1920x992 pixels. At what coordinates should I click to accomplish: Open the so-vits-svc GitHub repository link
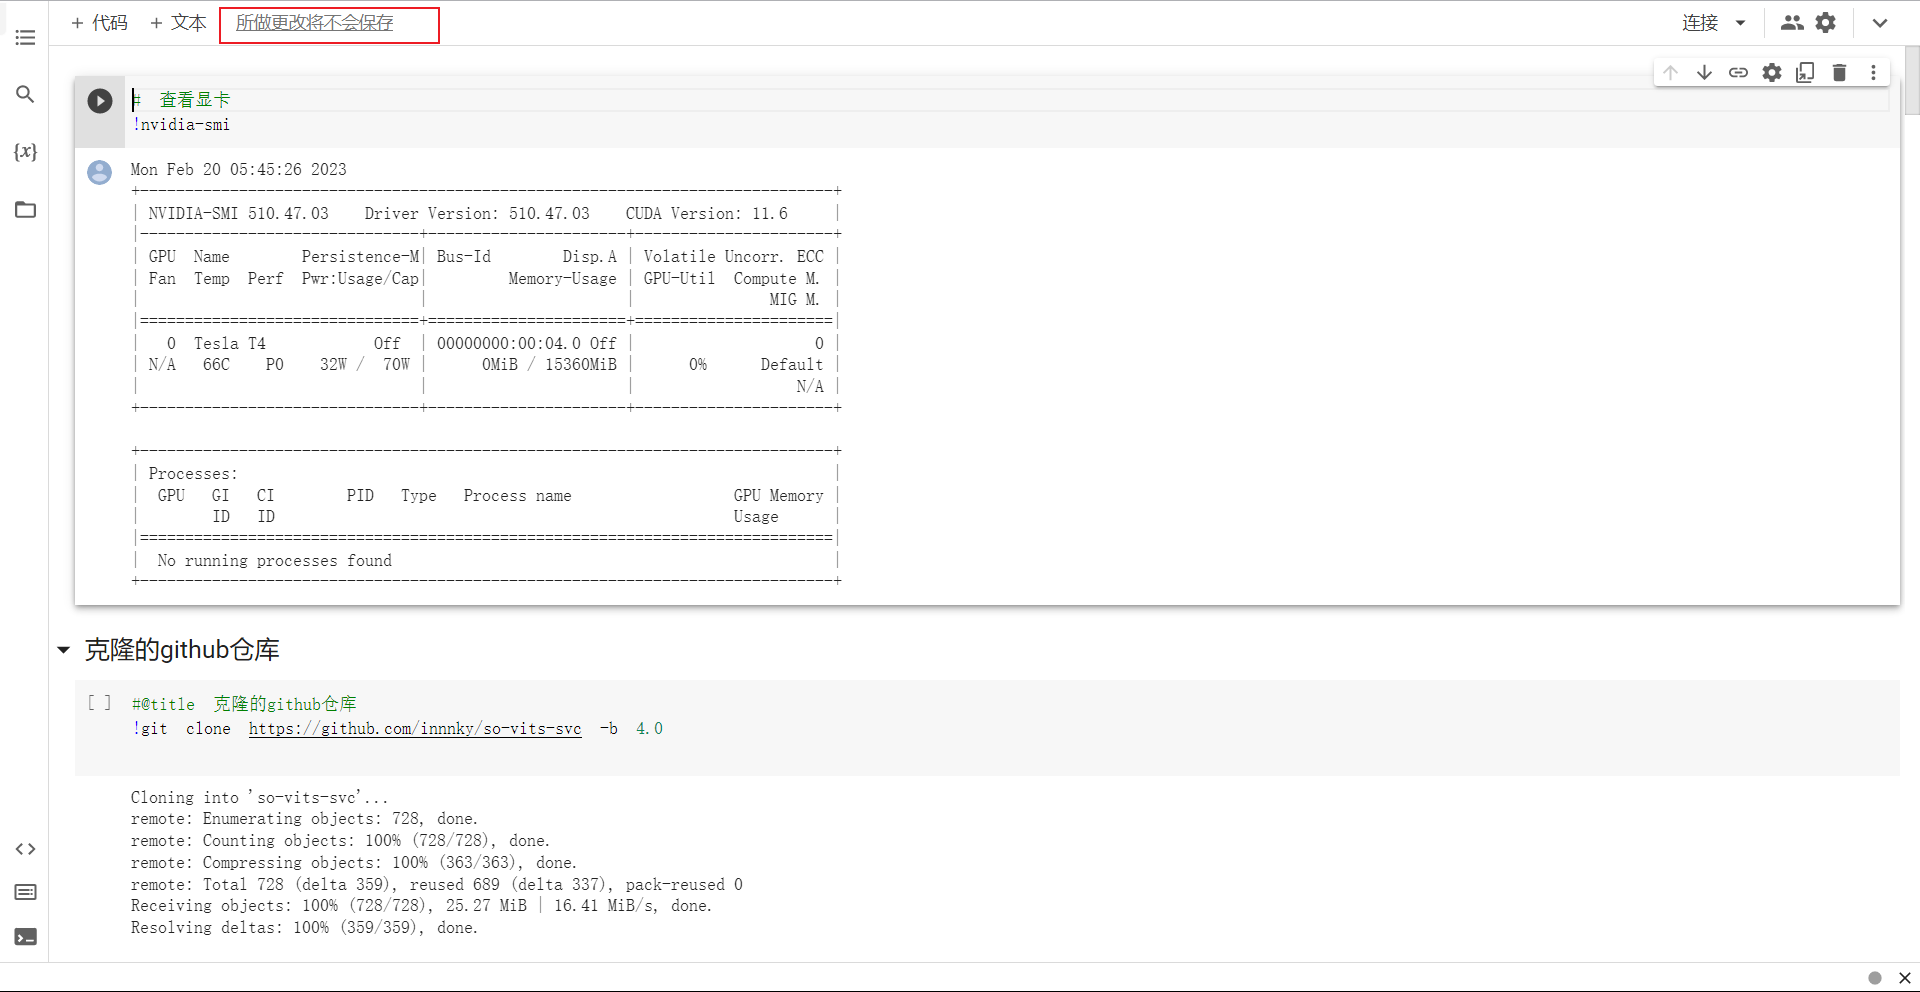coord(414,729)
